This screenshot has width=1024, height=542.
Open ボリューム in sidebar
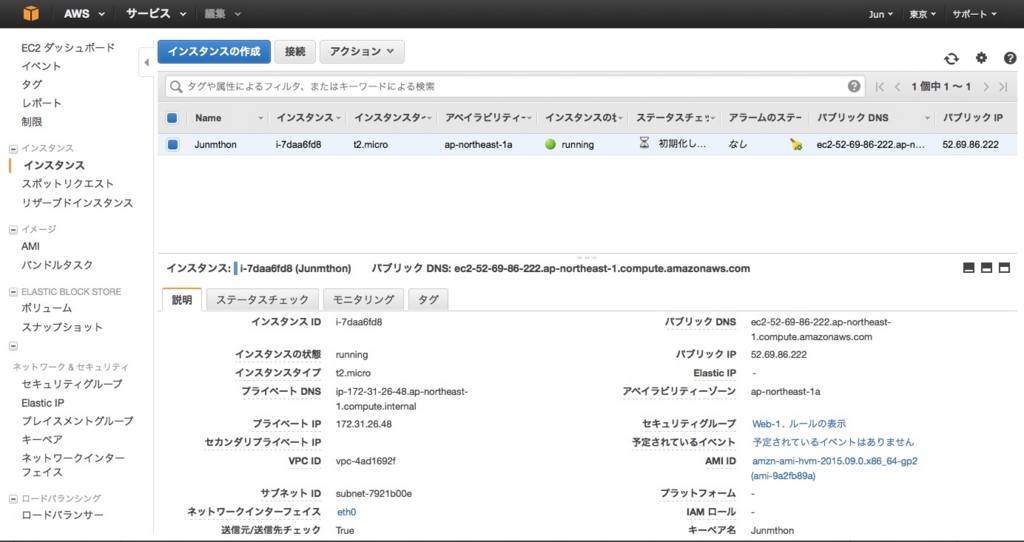[46, 308]
